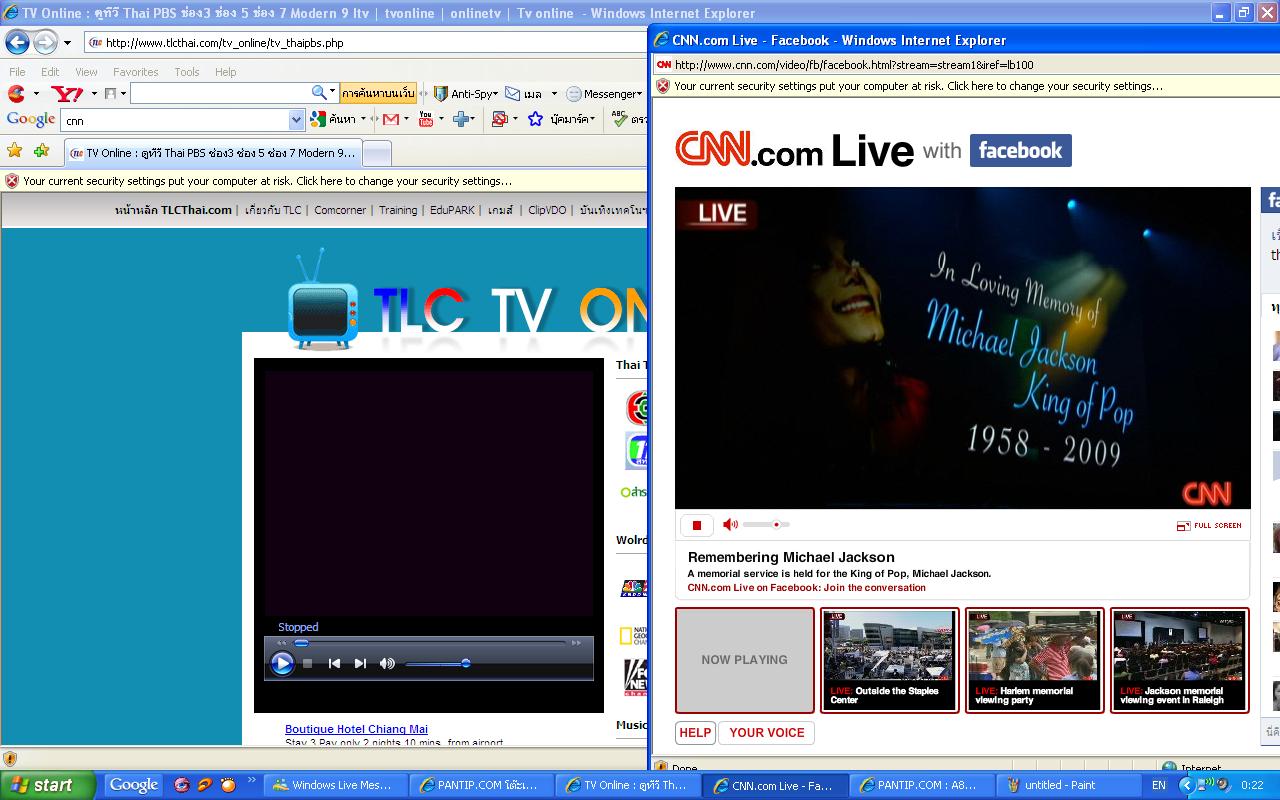Stop the CNN live video with red square

coord(697,524)
